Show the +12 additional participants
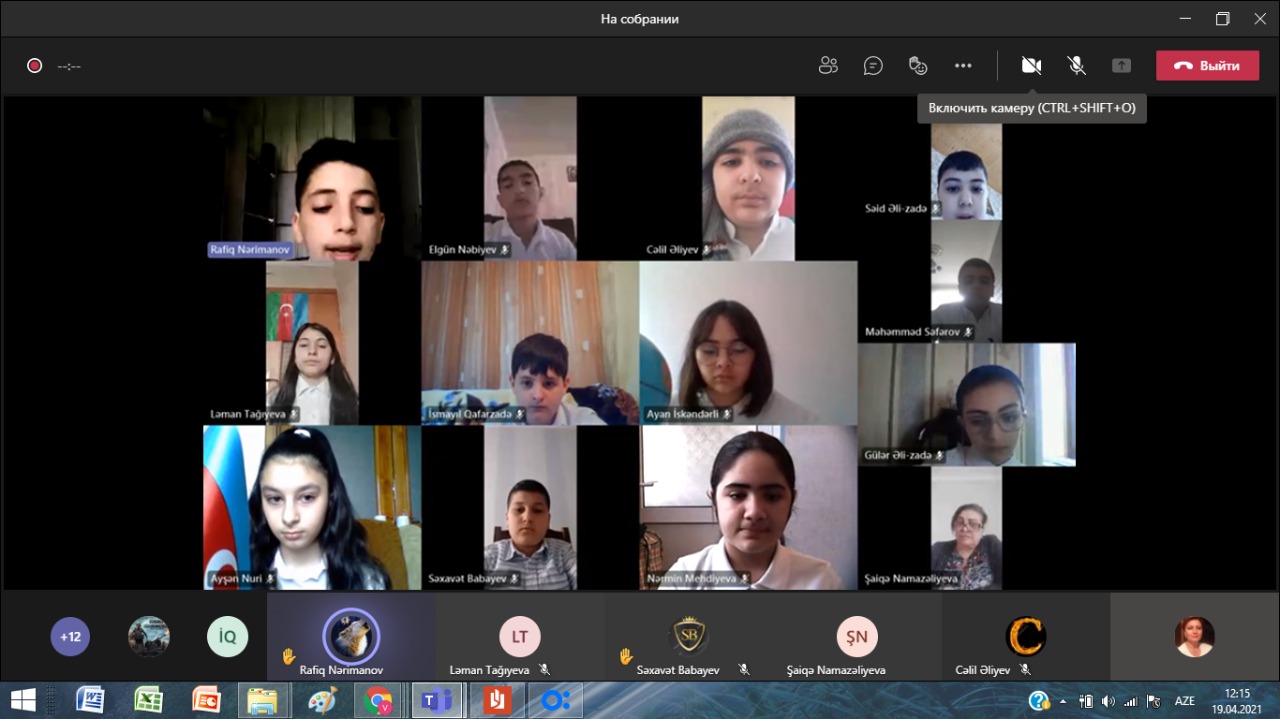The image size is (1280, 719). coord(70,636)
